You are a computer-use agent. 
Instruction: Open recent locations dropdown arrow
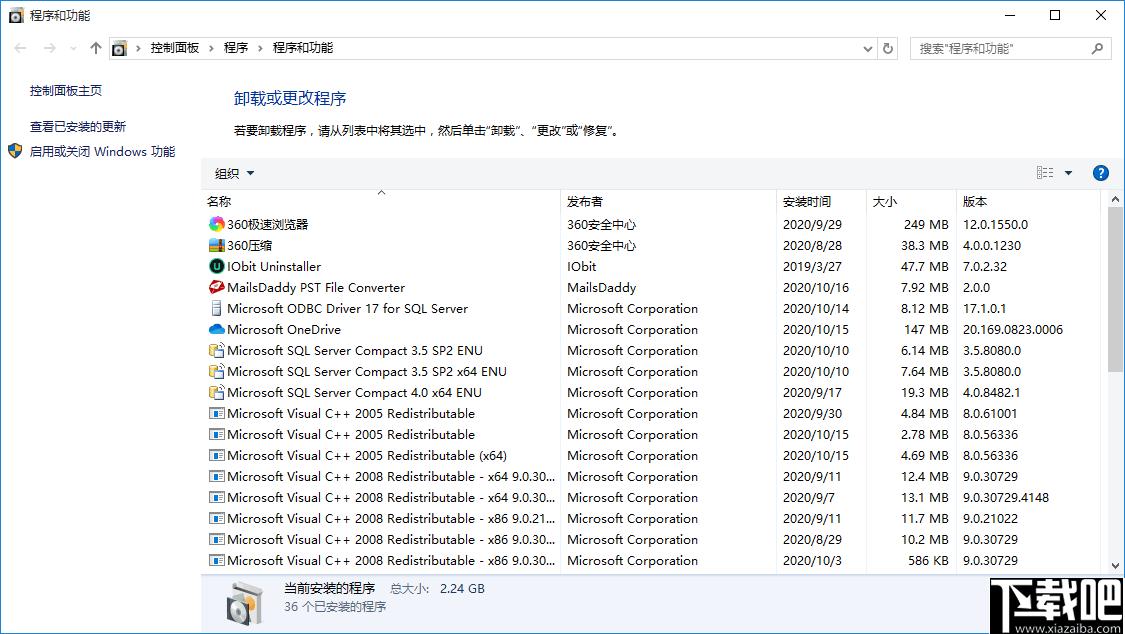[x=73, y=48]
